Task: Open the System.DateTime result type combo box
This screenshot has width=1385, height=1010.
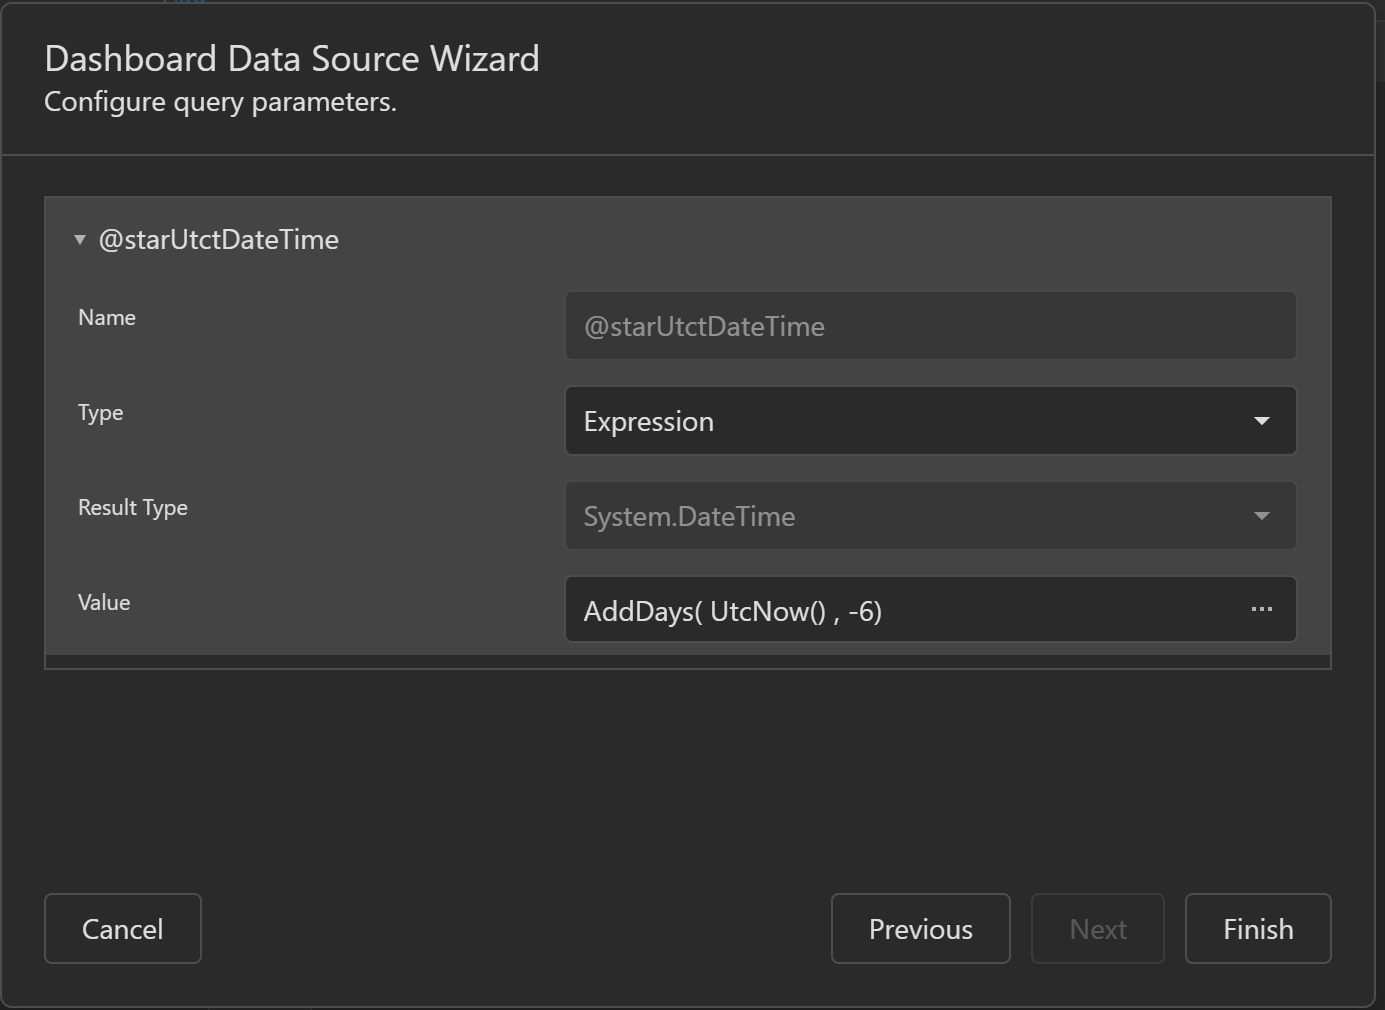Action: click(x=900, y=516)
